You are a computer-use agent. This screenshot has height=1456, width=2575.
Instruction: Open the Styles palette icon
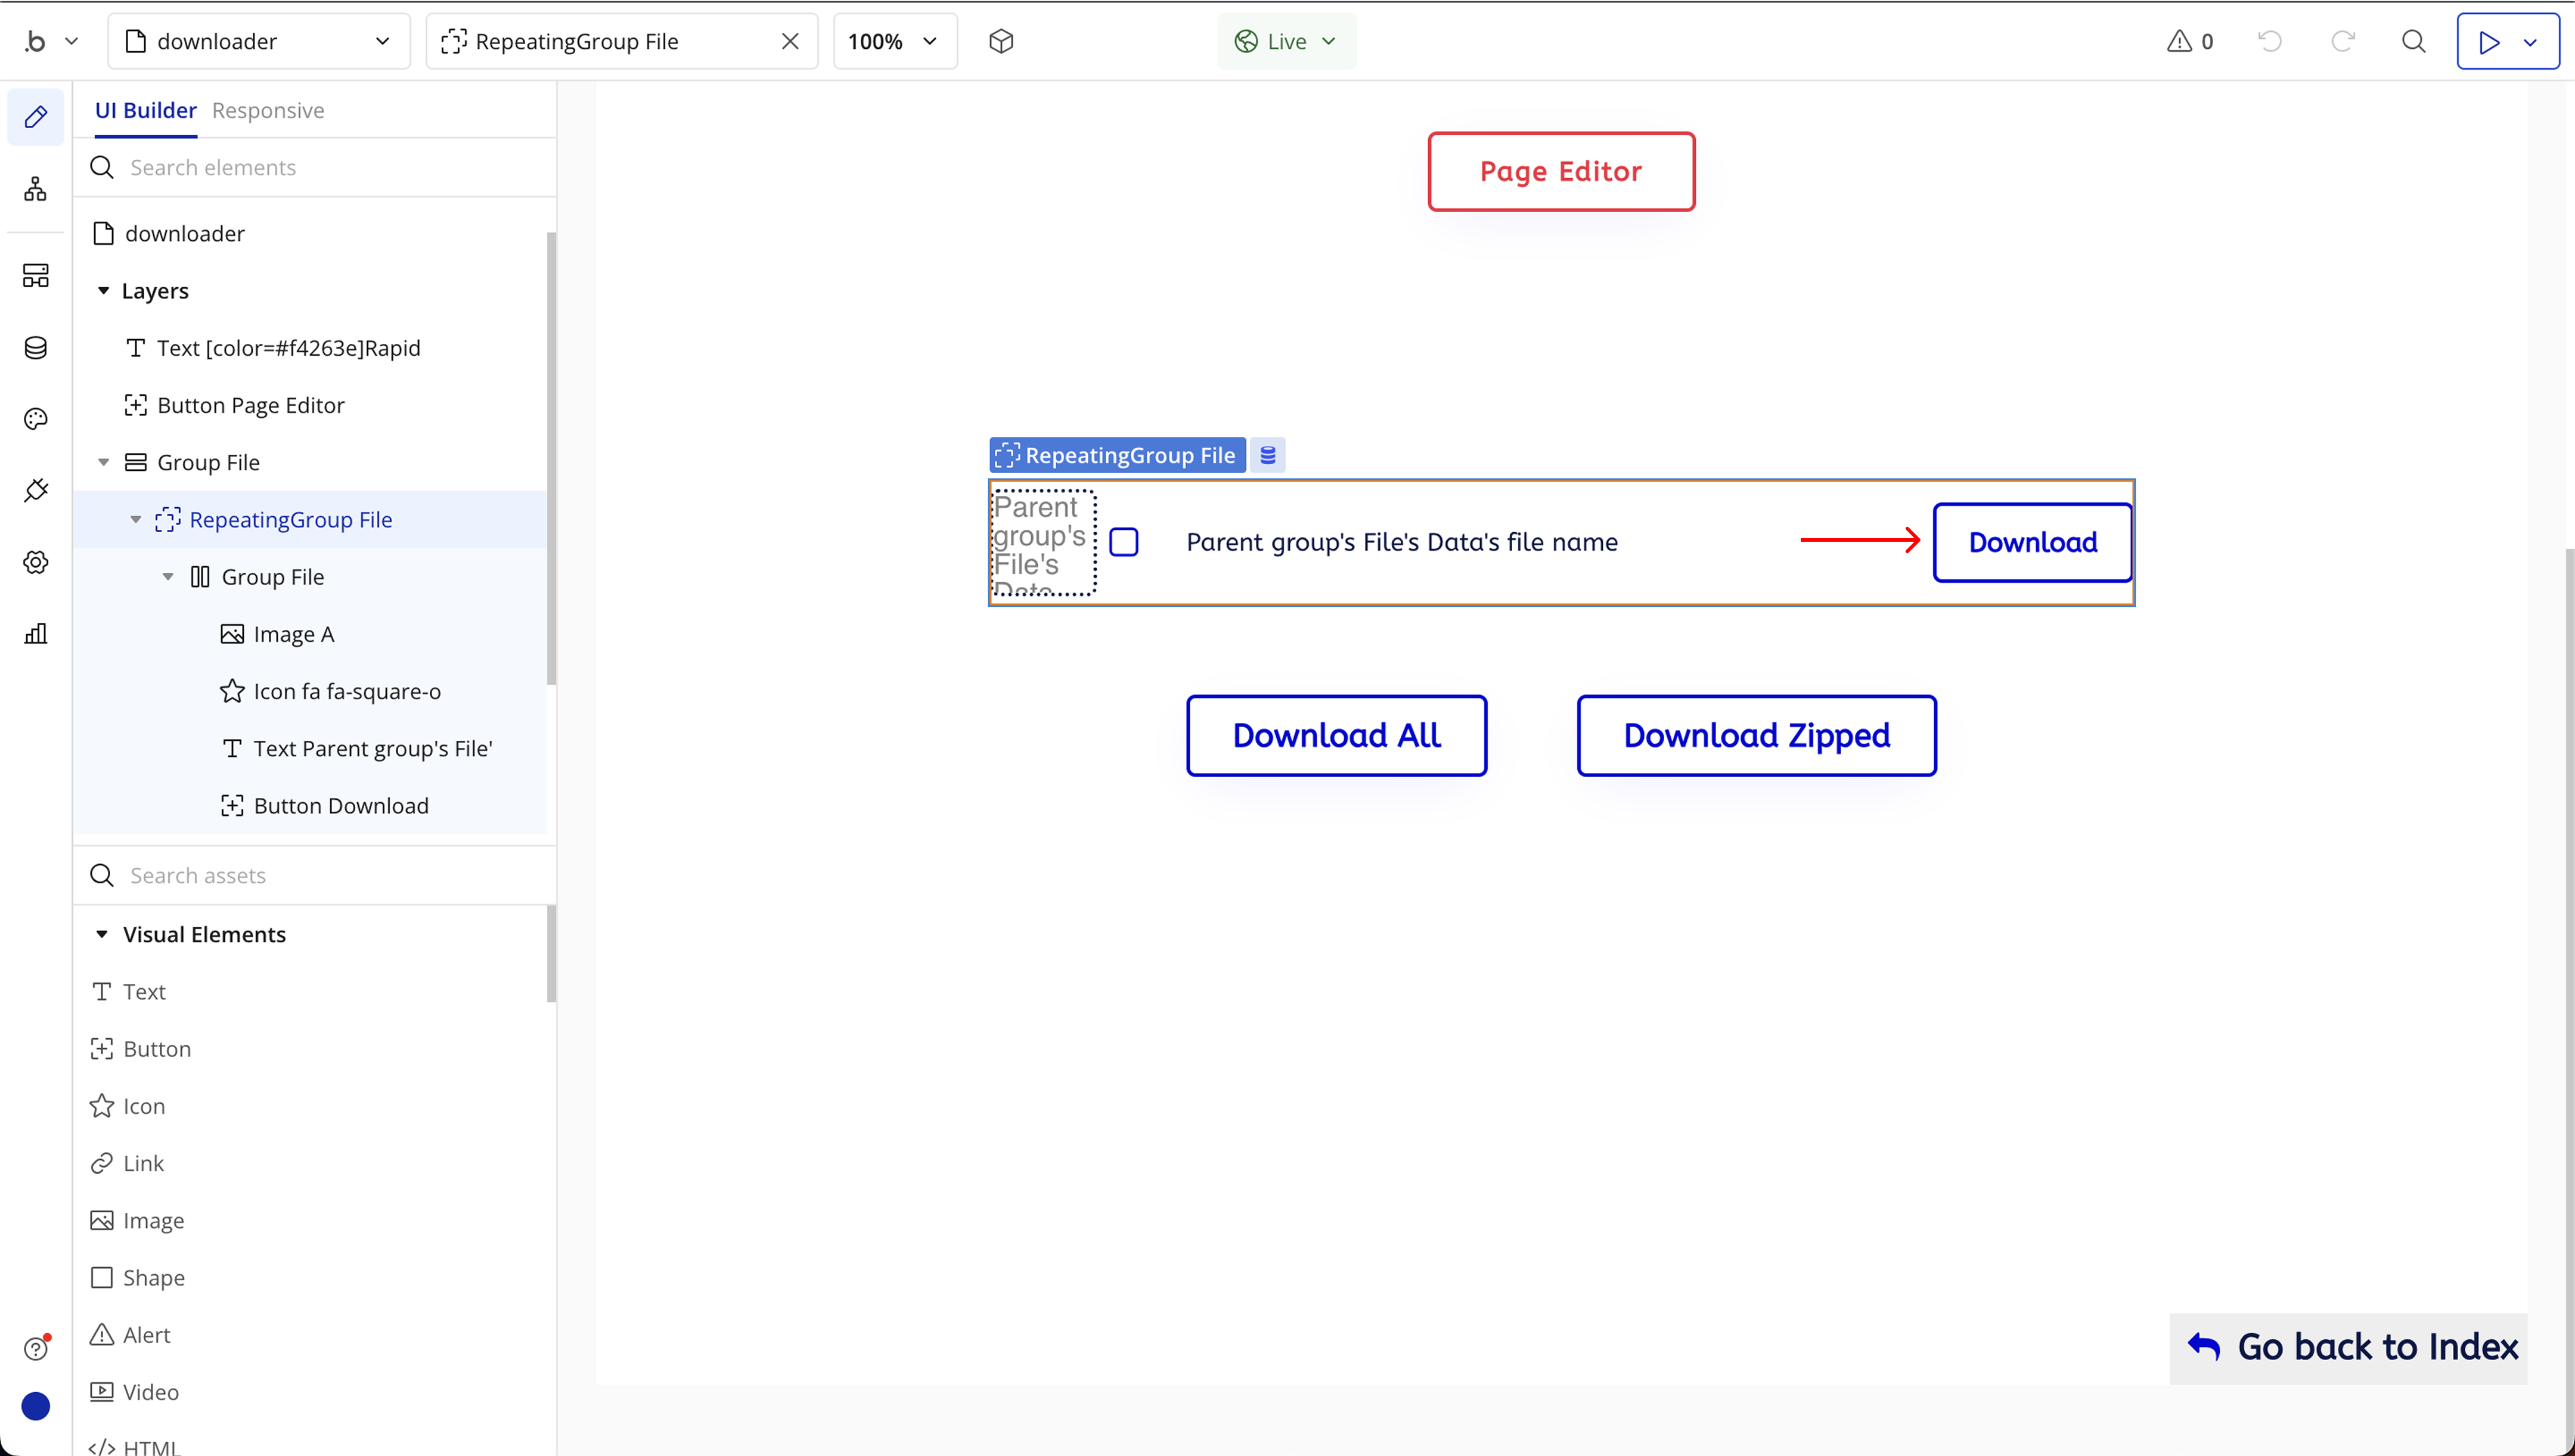click(x=36, y=419)
